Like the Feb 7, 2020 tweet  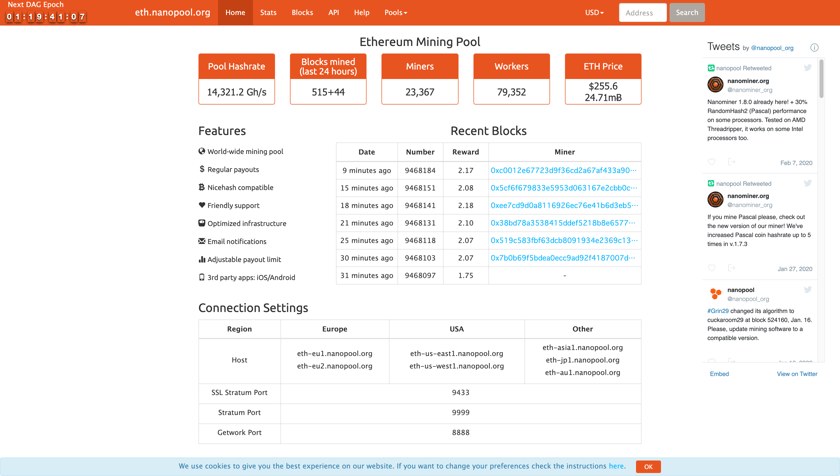[711, 162]
